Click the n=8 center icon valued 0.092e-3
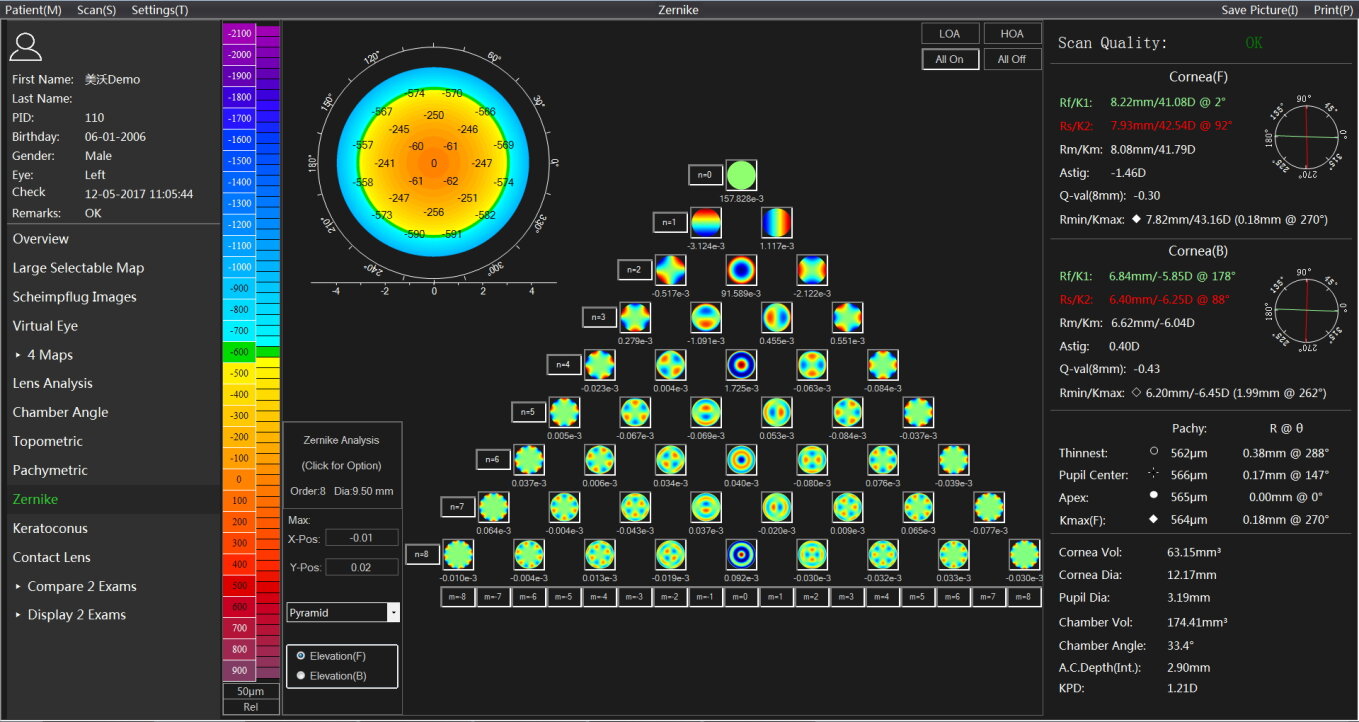1359x722 pixels. point(741,555)
